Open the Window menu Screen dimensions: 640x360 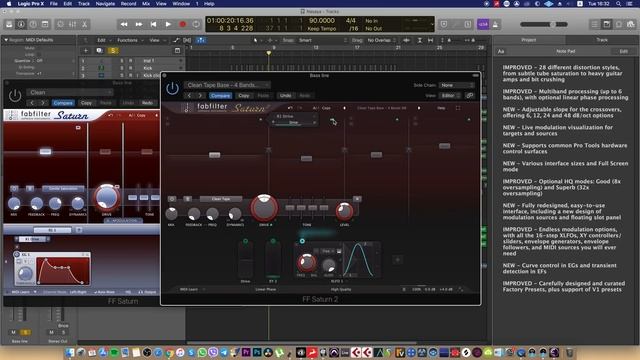point(181,4)
